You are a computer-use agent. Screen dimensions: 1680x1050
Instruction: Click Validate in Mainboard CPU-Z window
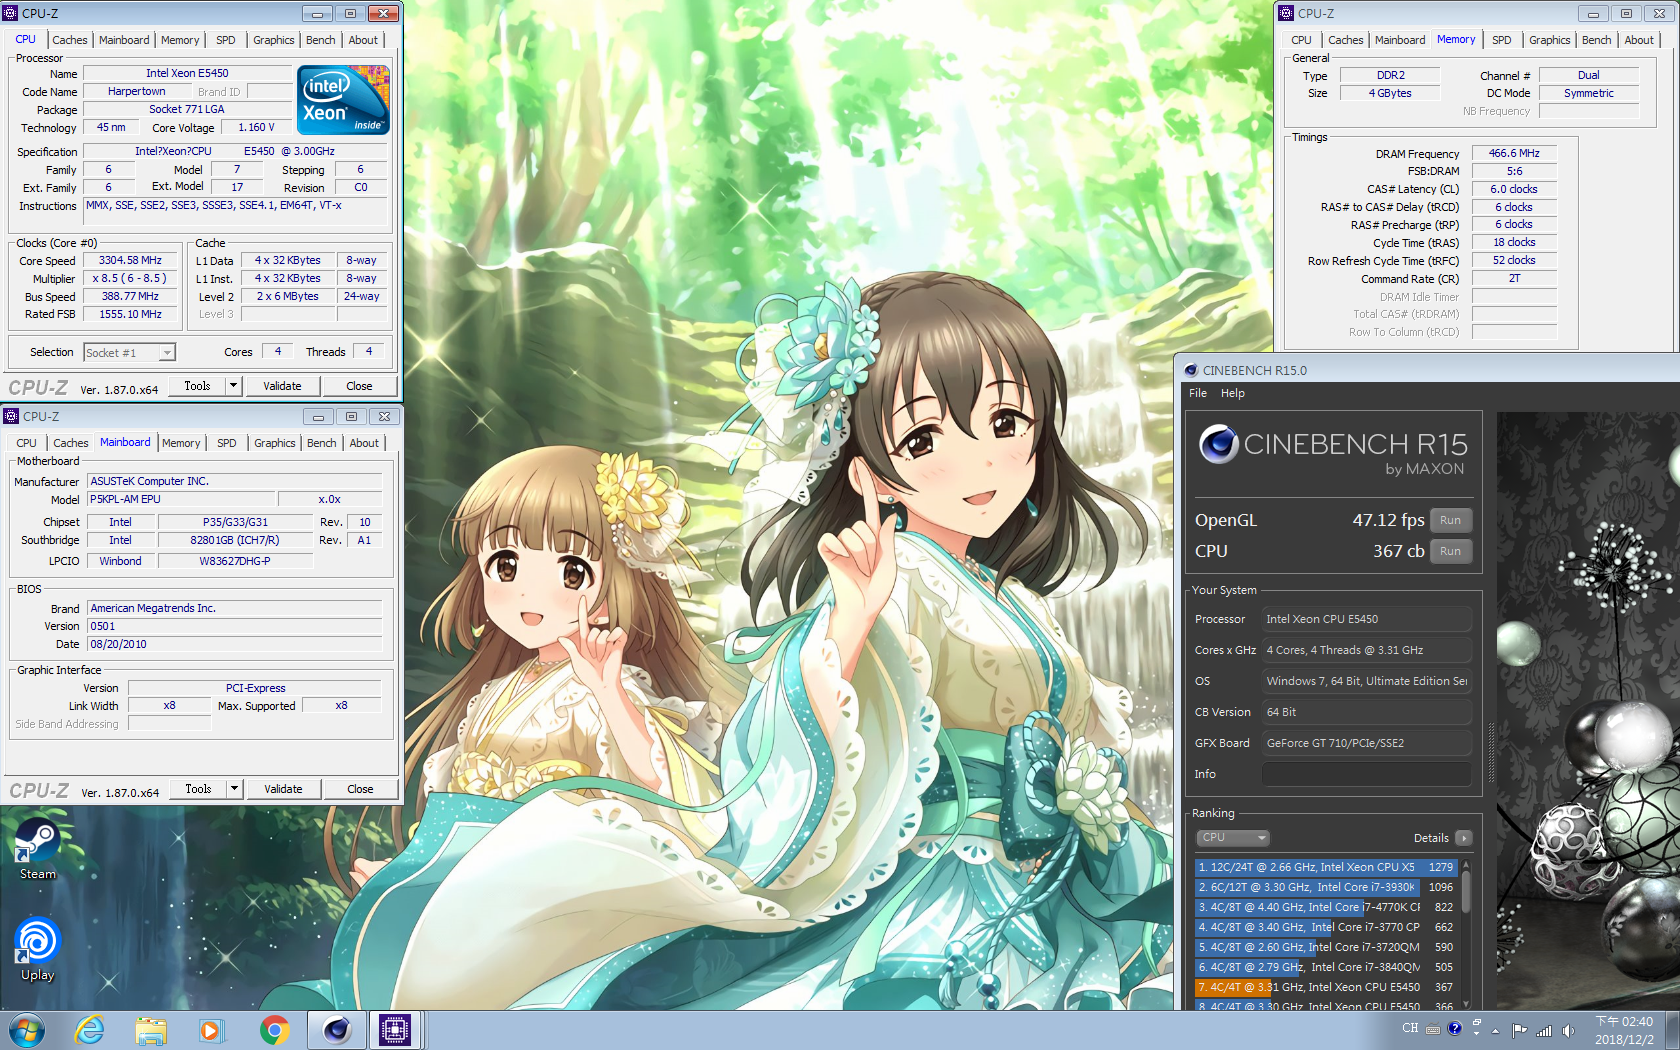pyautogui.click(x=283, y=789)
